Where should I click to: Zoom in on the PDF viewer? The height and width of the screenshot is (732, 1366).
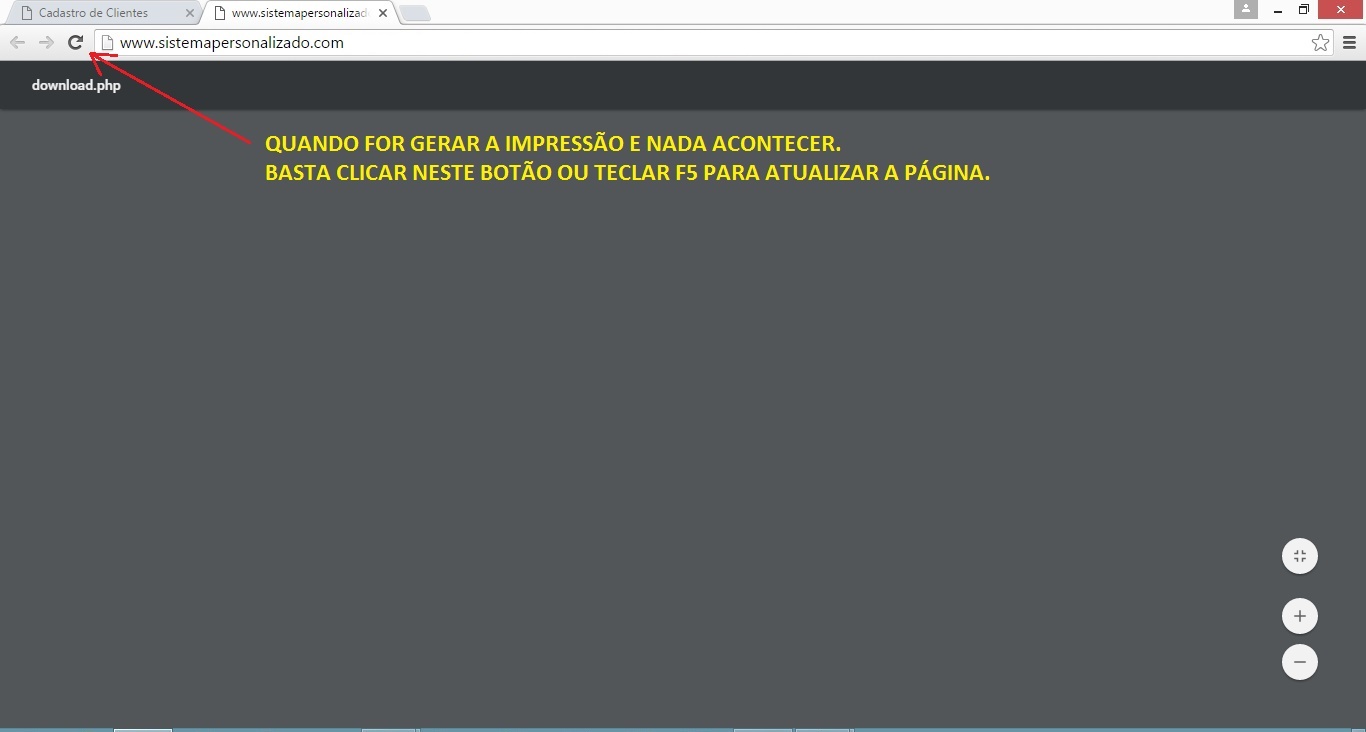1299,616
